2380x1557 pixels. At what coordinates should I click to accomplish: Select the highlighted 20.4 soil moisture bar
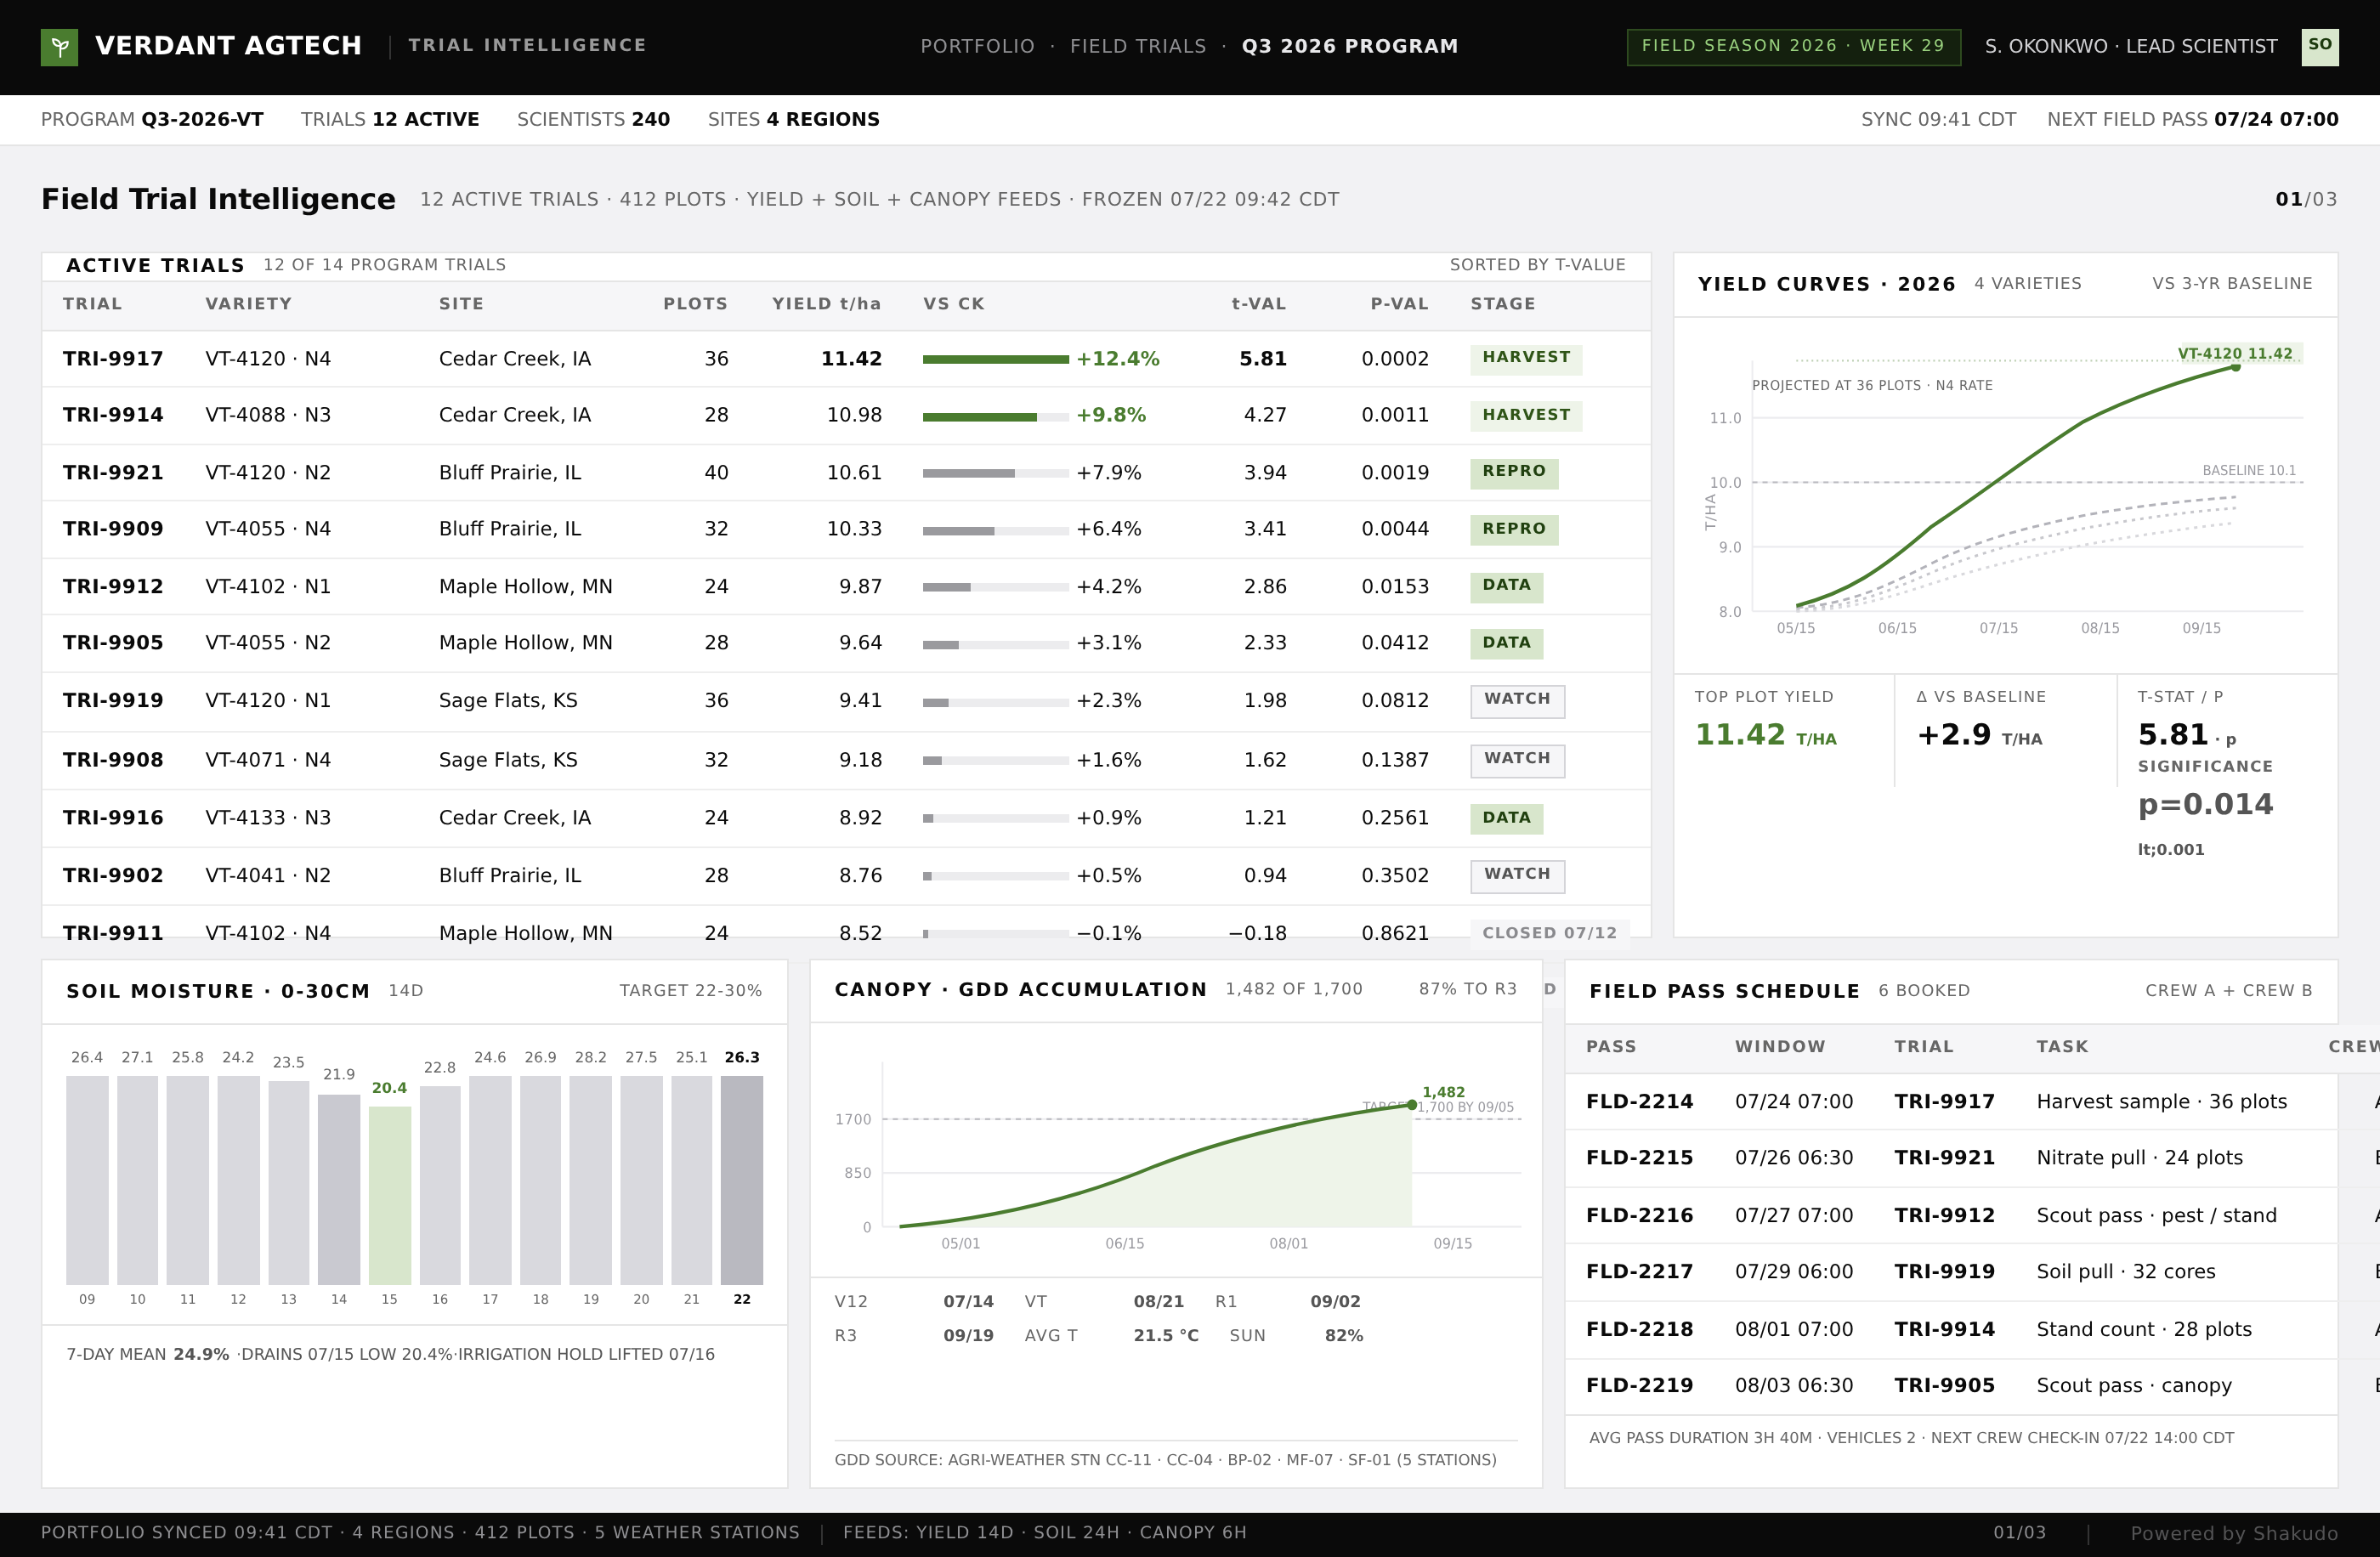[389, 1194]
